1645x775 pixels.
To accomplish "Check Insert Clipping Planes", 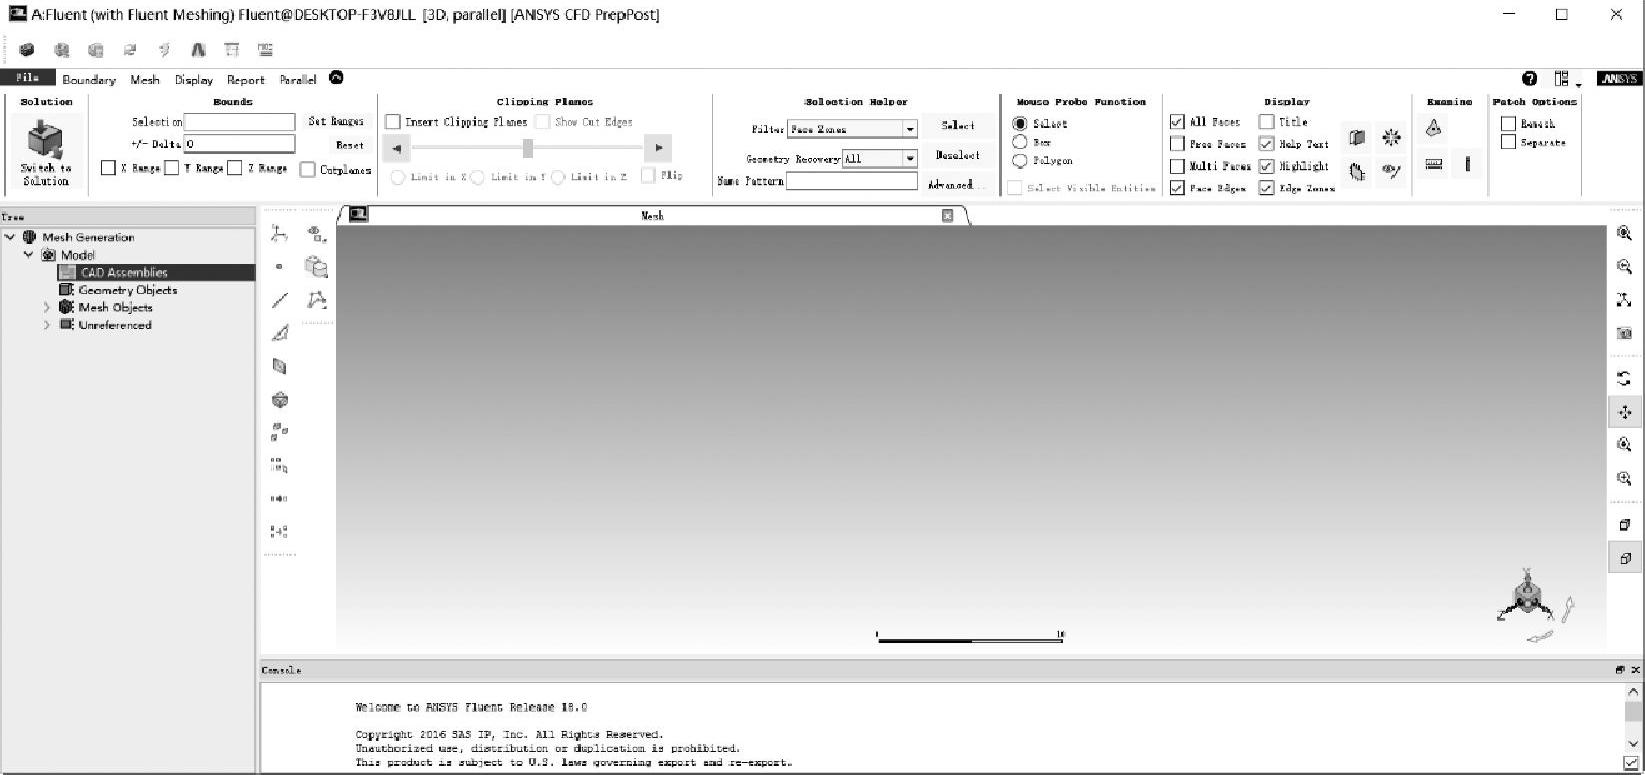I will pyautogui.click(x=393, y=122).
